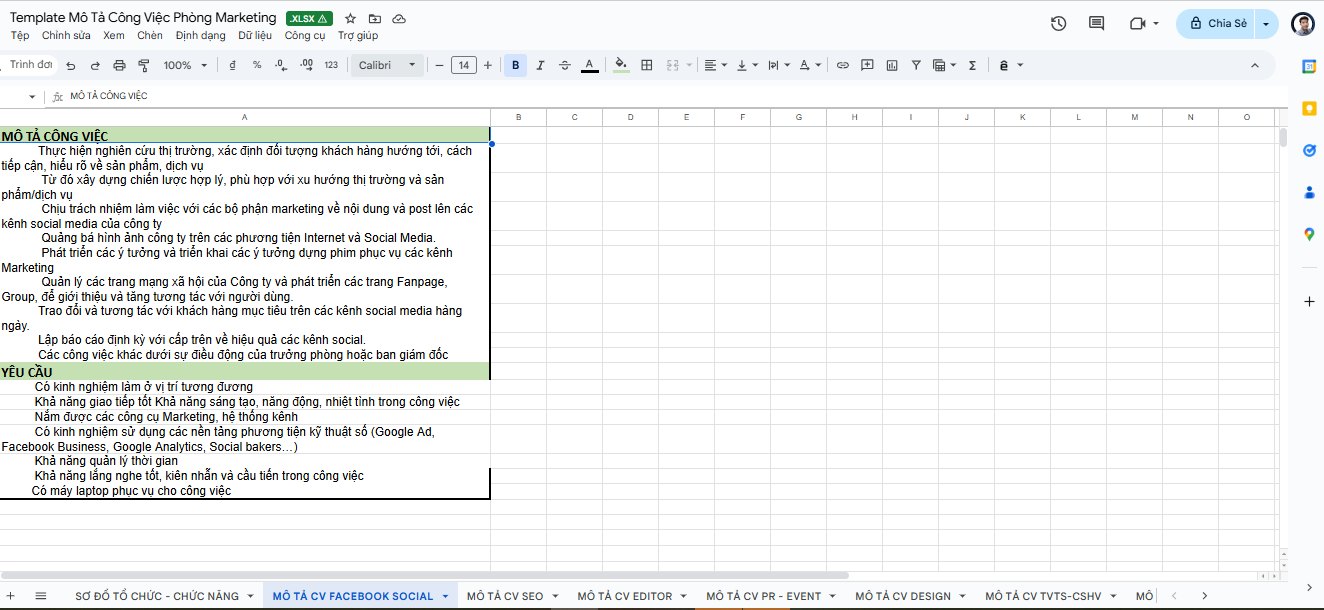Expand the horizontal align dropdown
The image size is (1324, 610).
pos(715,65)
